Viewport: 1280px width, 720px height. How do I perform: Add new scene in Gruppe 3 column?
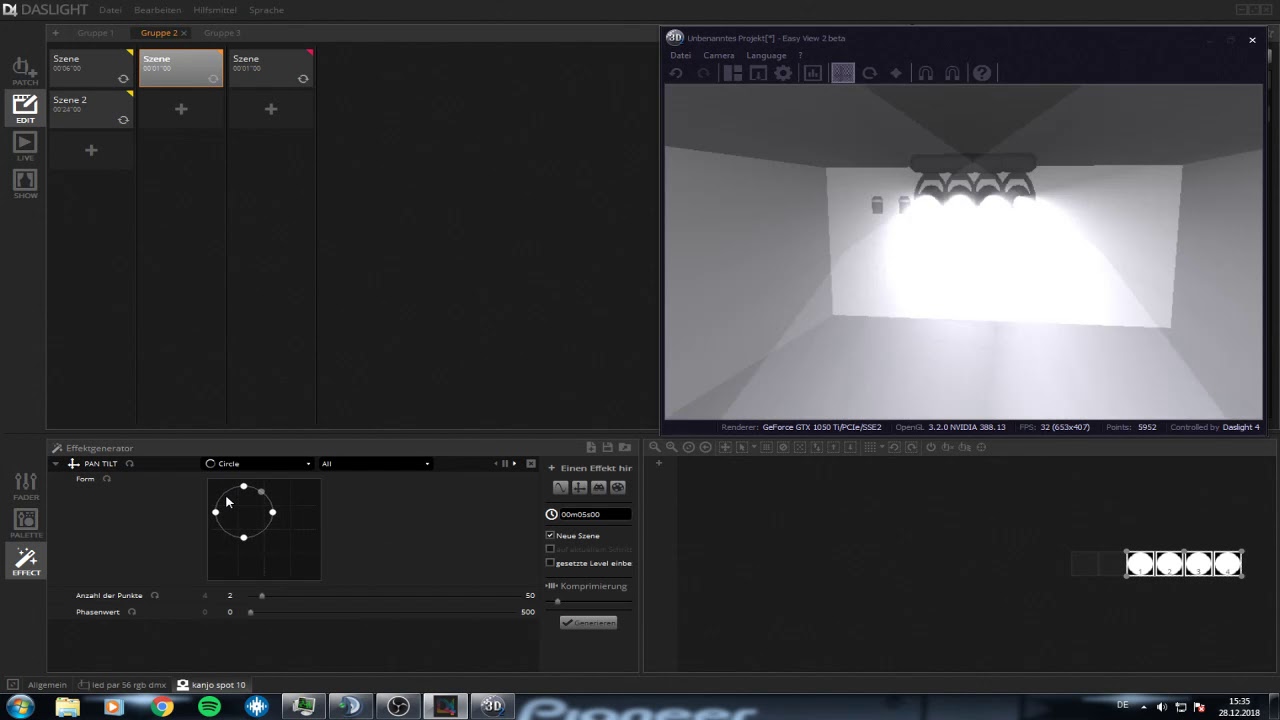[271, 109]
